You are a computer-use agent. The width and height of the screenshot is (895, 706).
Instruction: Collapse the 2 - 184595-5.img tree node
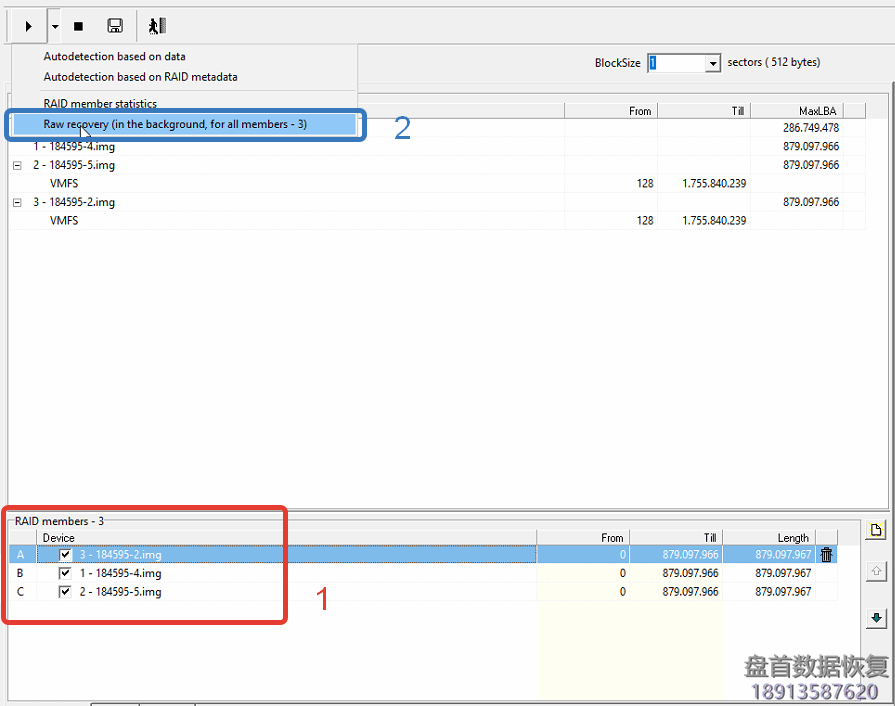(x=15, y=164)
